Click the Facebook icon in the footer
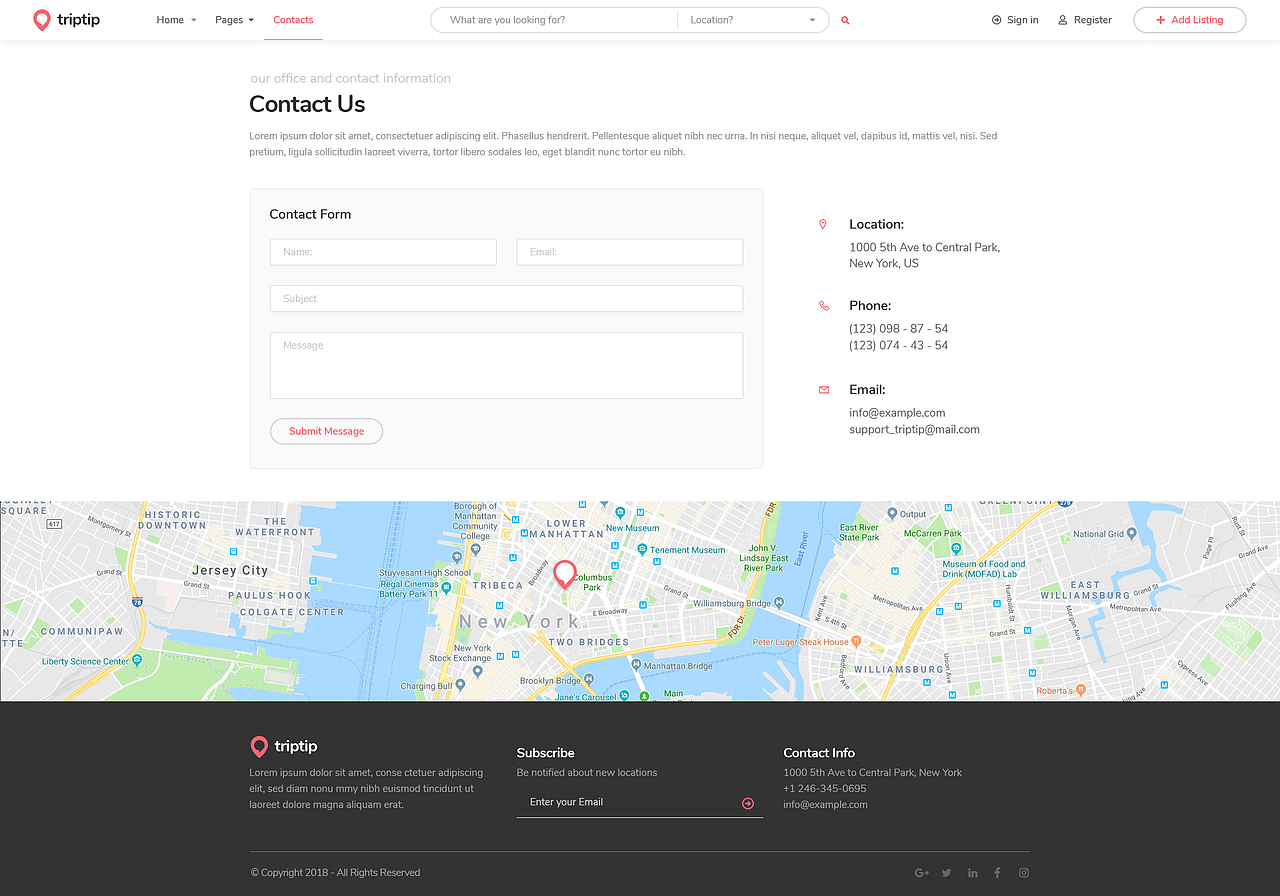The height and width of the screenshot is (896, 1280). pos(997,872)
